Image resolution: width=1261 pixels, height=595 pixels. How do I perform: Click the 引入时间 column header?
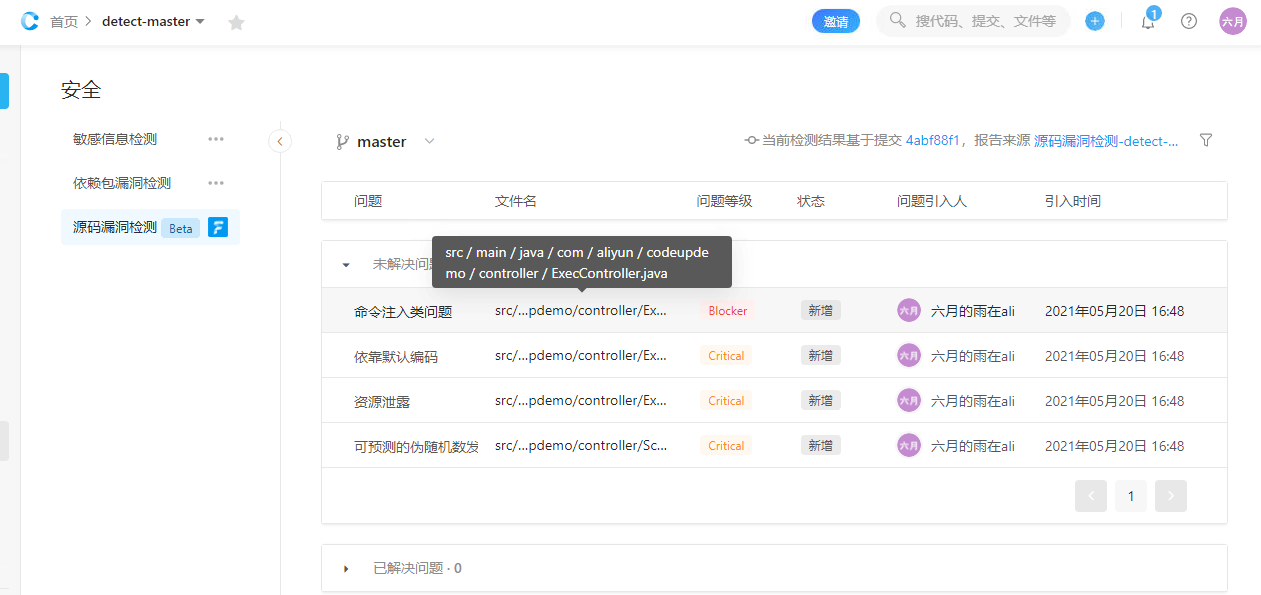point(1073,201)
